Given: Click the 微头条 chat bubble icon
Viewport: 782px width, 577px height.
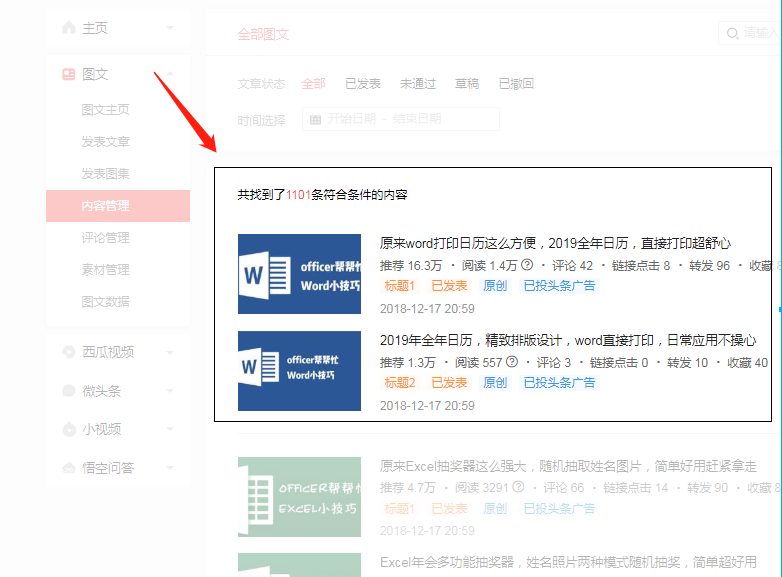Looking at the screenshot, I should coord(69,390).
